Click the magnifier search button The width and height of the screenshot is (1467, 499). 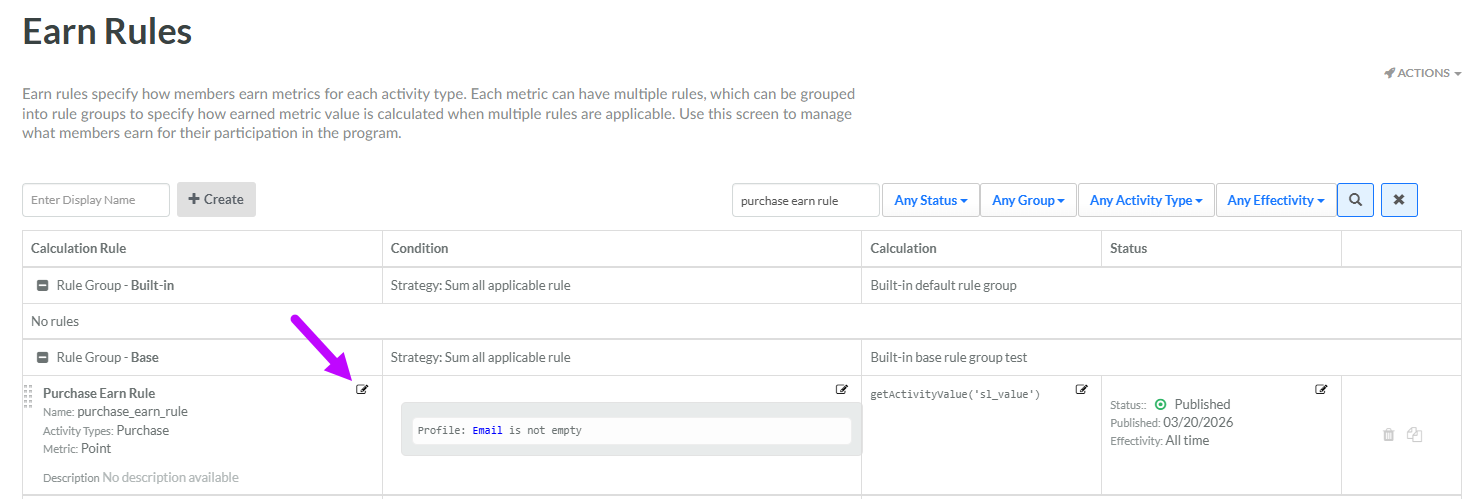tap(1355, 200)
